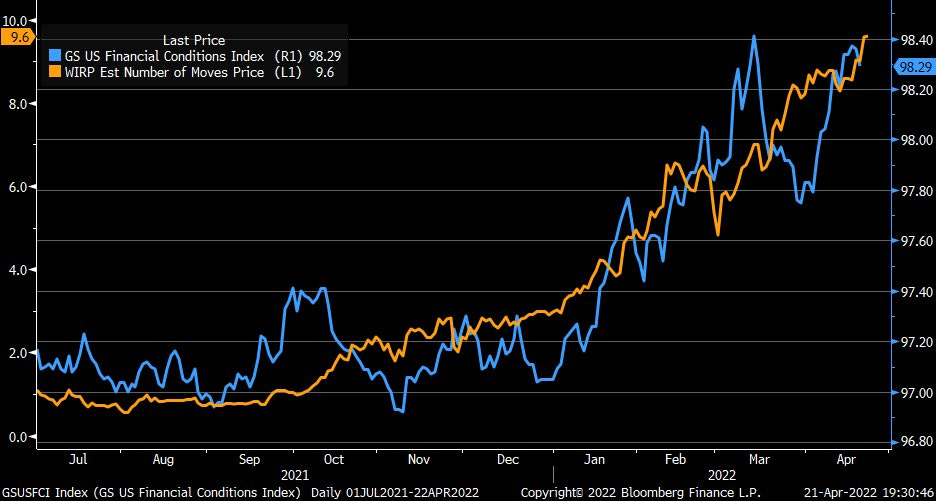Click the Feb month label

coord(676,460)
